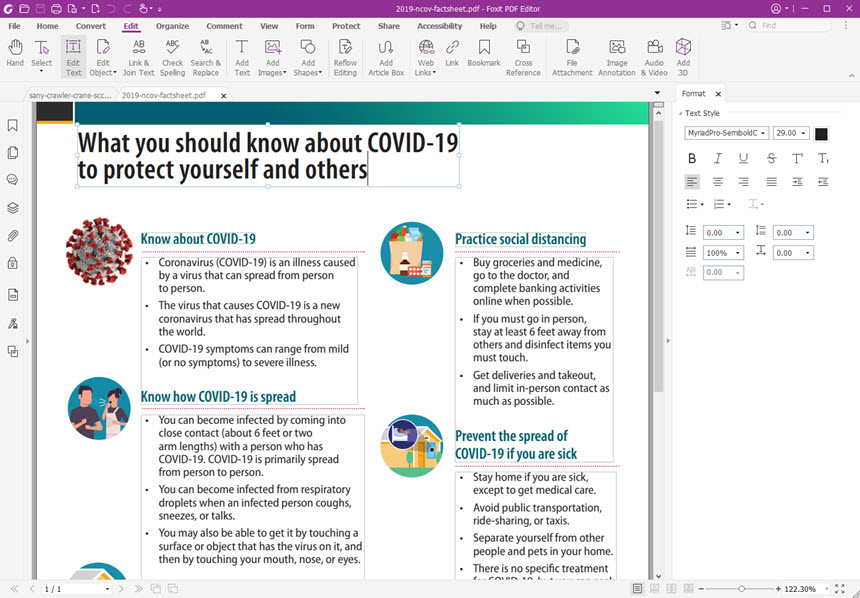Expand the Web Links dropdown
Viewport: 860px width, 598px height.
click(x=434, y=73)
